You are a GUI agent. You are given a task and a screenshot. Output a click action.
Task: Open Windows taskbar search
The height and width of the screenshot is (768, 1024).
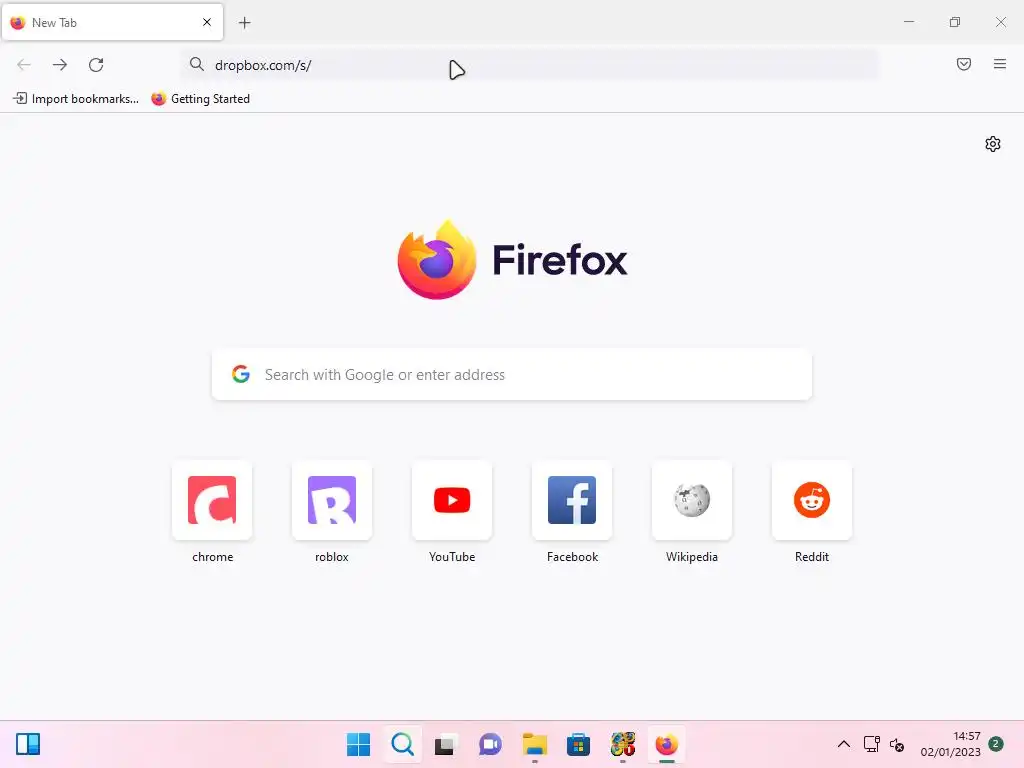pos(402,744)
